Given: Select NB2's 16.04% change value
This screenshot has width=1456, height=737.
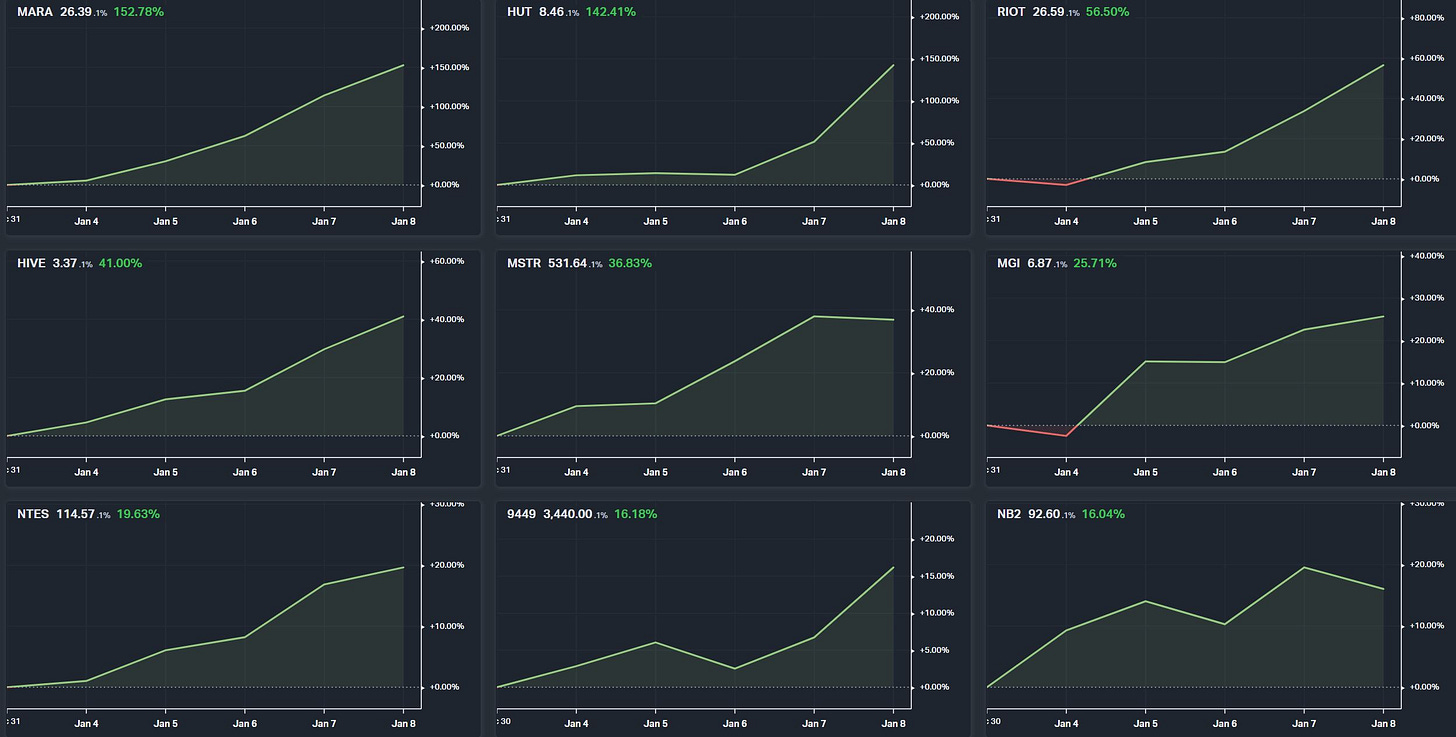Looking at the screenshot, I should coord(1103,514).
